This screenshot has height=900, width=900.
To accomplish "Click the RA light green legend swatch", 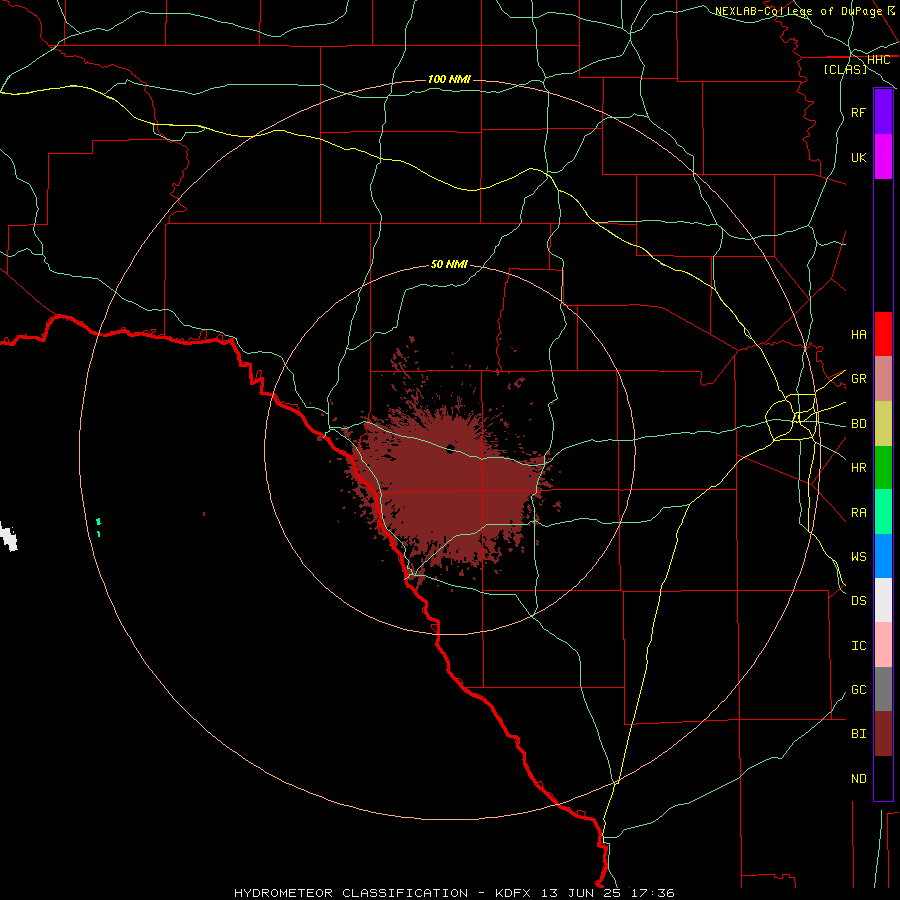I will 883,512.
